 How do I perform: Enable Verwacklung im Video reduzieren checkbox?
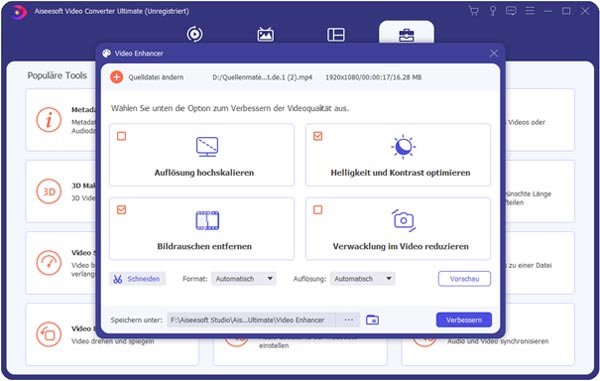coord(318,209)
